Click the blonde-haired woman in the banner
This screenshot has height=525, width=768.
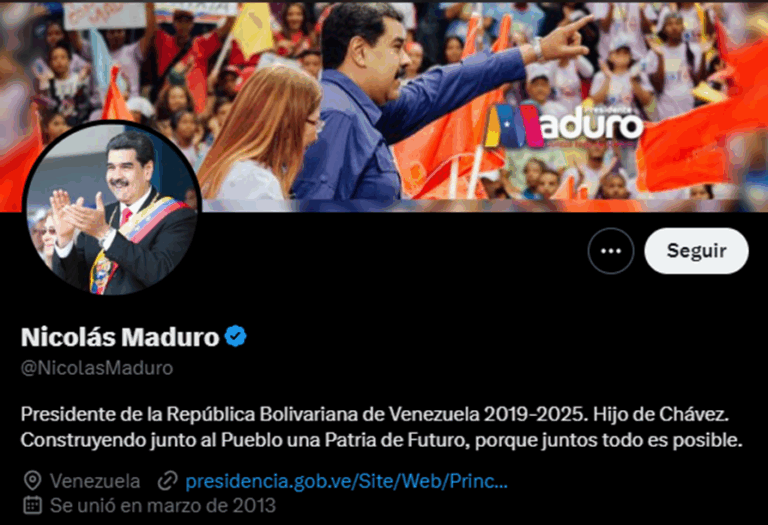[260, 135]
